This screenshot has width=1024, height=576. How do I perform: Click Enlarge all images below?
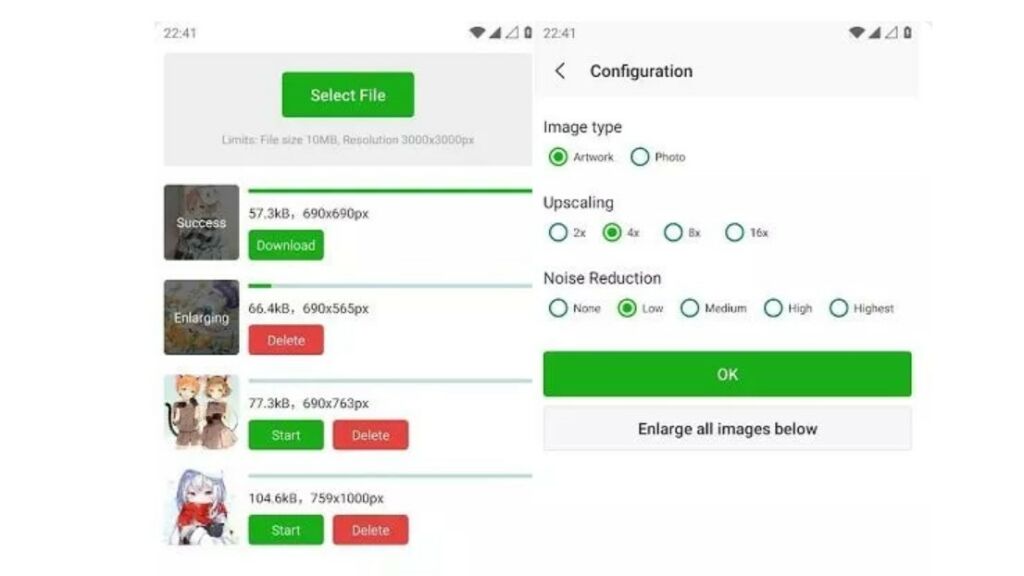727,429
